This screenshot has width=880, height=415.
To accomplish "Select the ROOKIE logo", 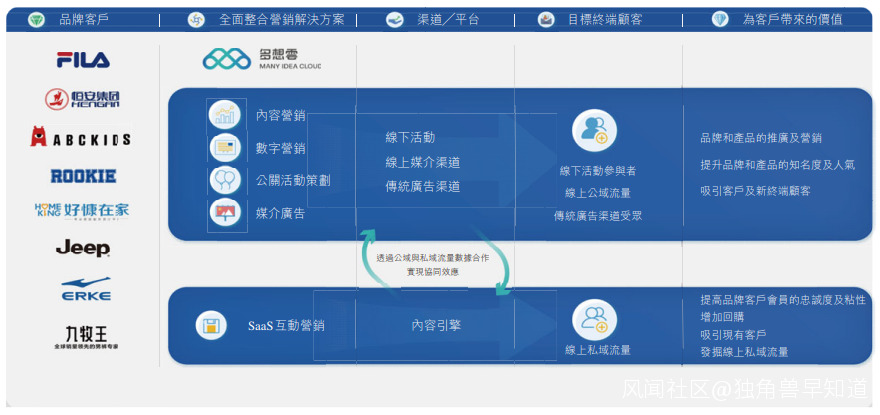I will (84, 176).
